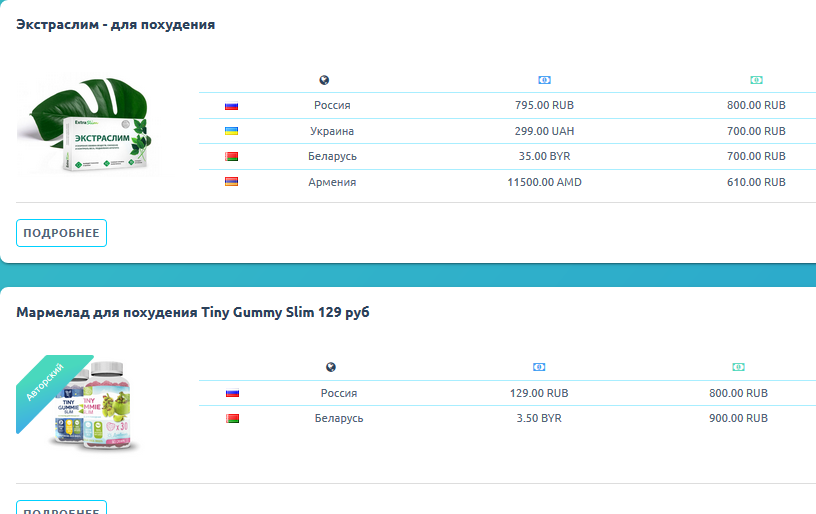Click the price 11500.00 AMD

coord(544,182)
